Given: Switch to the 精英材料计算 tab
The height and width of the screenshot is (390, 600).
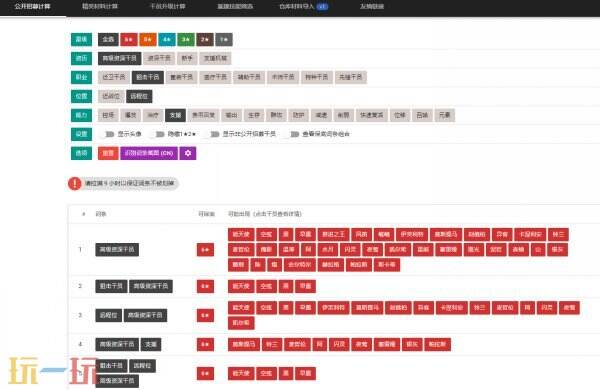Looking at the screenshot, I should pyautogui.click(x=100, y=7).
